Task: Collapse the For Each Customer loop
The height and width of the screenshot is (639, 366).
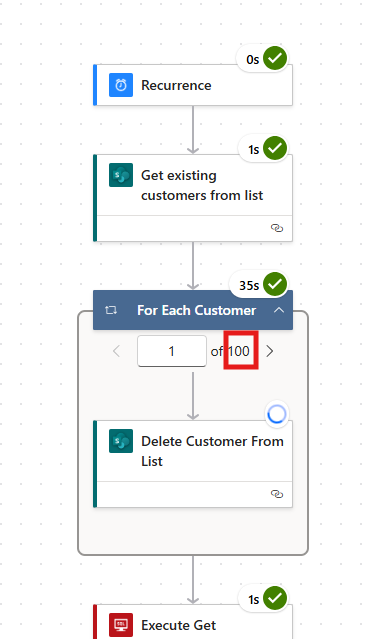Action: click(x=279, y=310)
